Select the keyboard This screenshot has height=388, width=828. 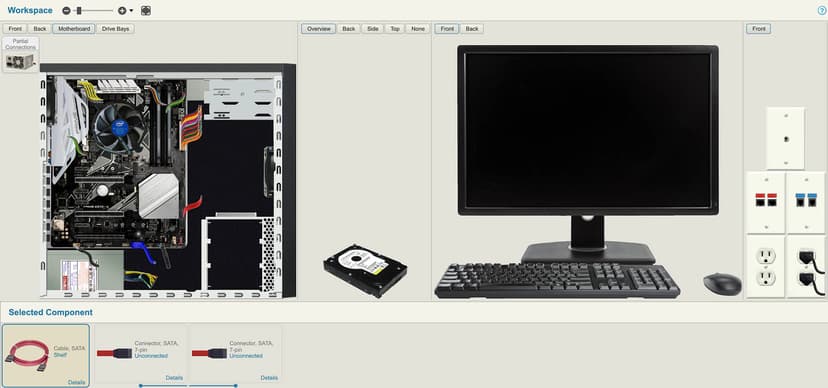click(x=557, y=280)
